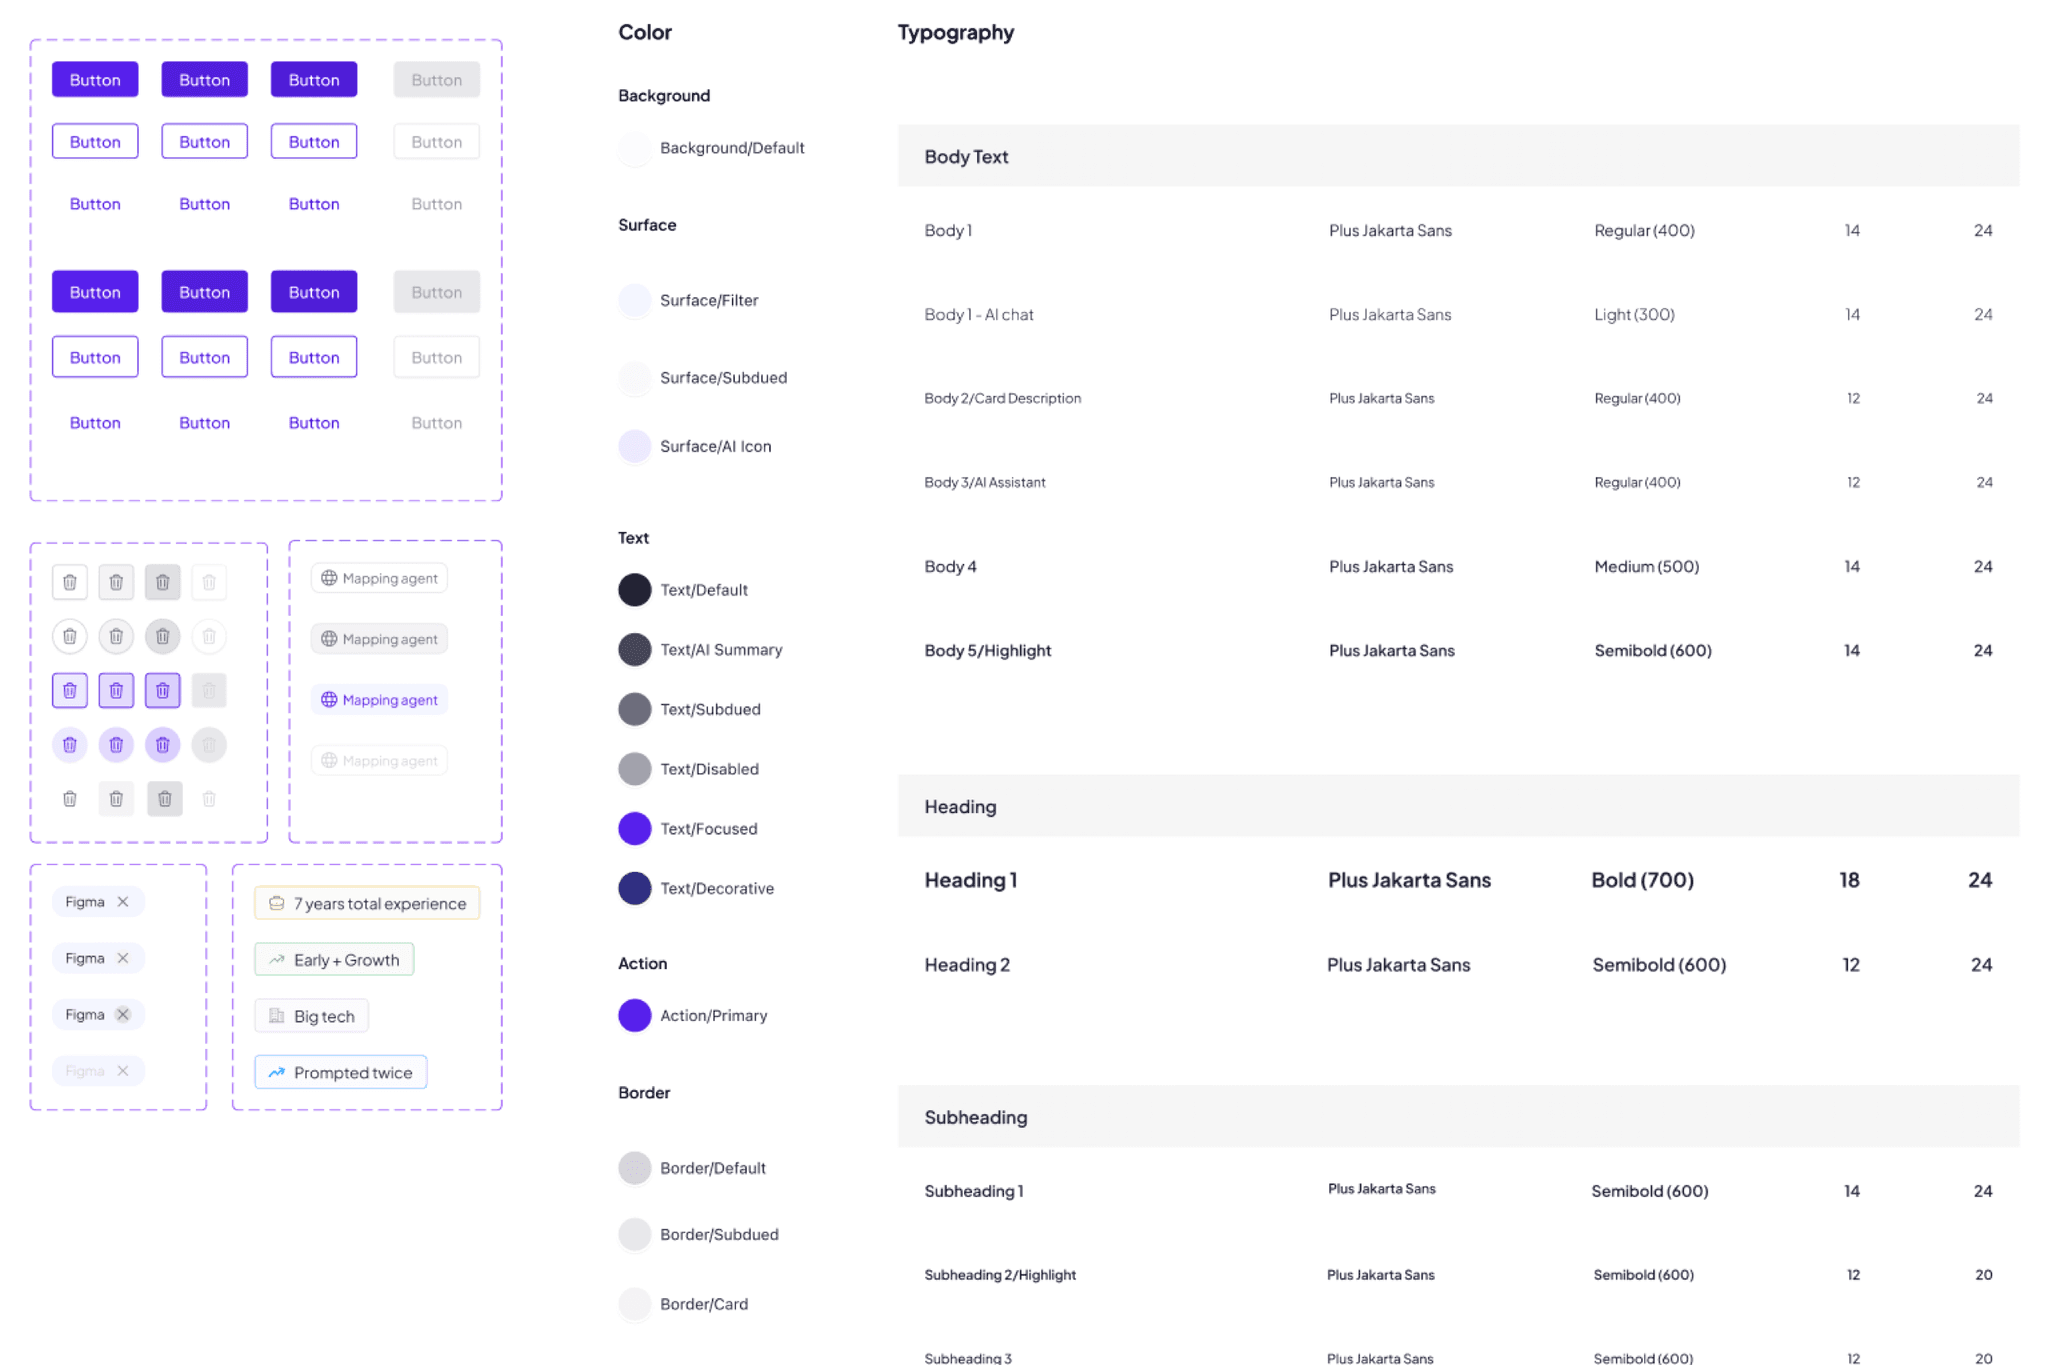2048x1365 pixels.
Task: Click the globe icon in the purple Mapping agent chip
Action: pyautogui.click(x=329, y=700)
